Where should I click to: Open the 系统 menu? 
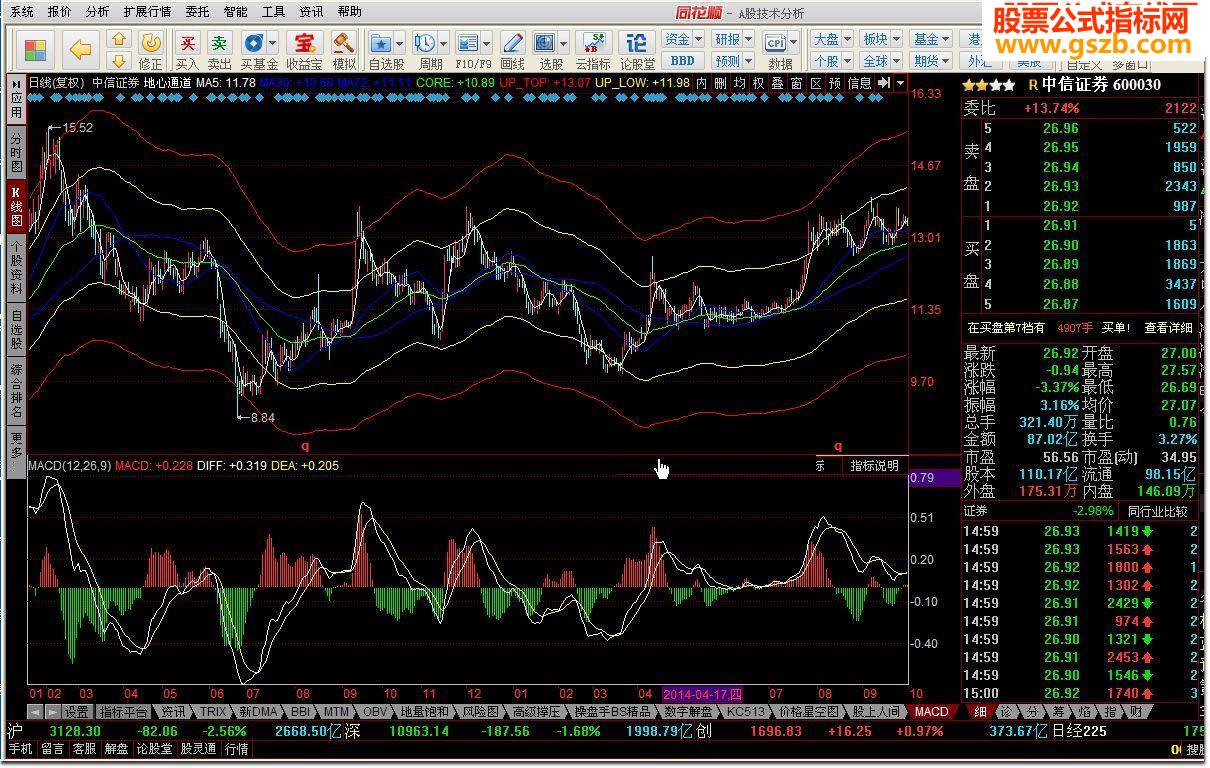[21, 12]
